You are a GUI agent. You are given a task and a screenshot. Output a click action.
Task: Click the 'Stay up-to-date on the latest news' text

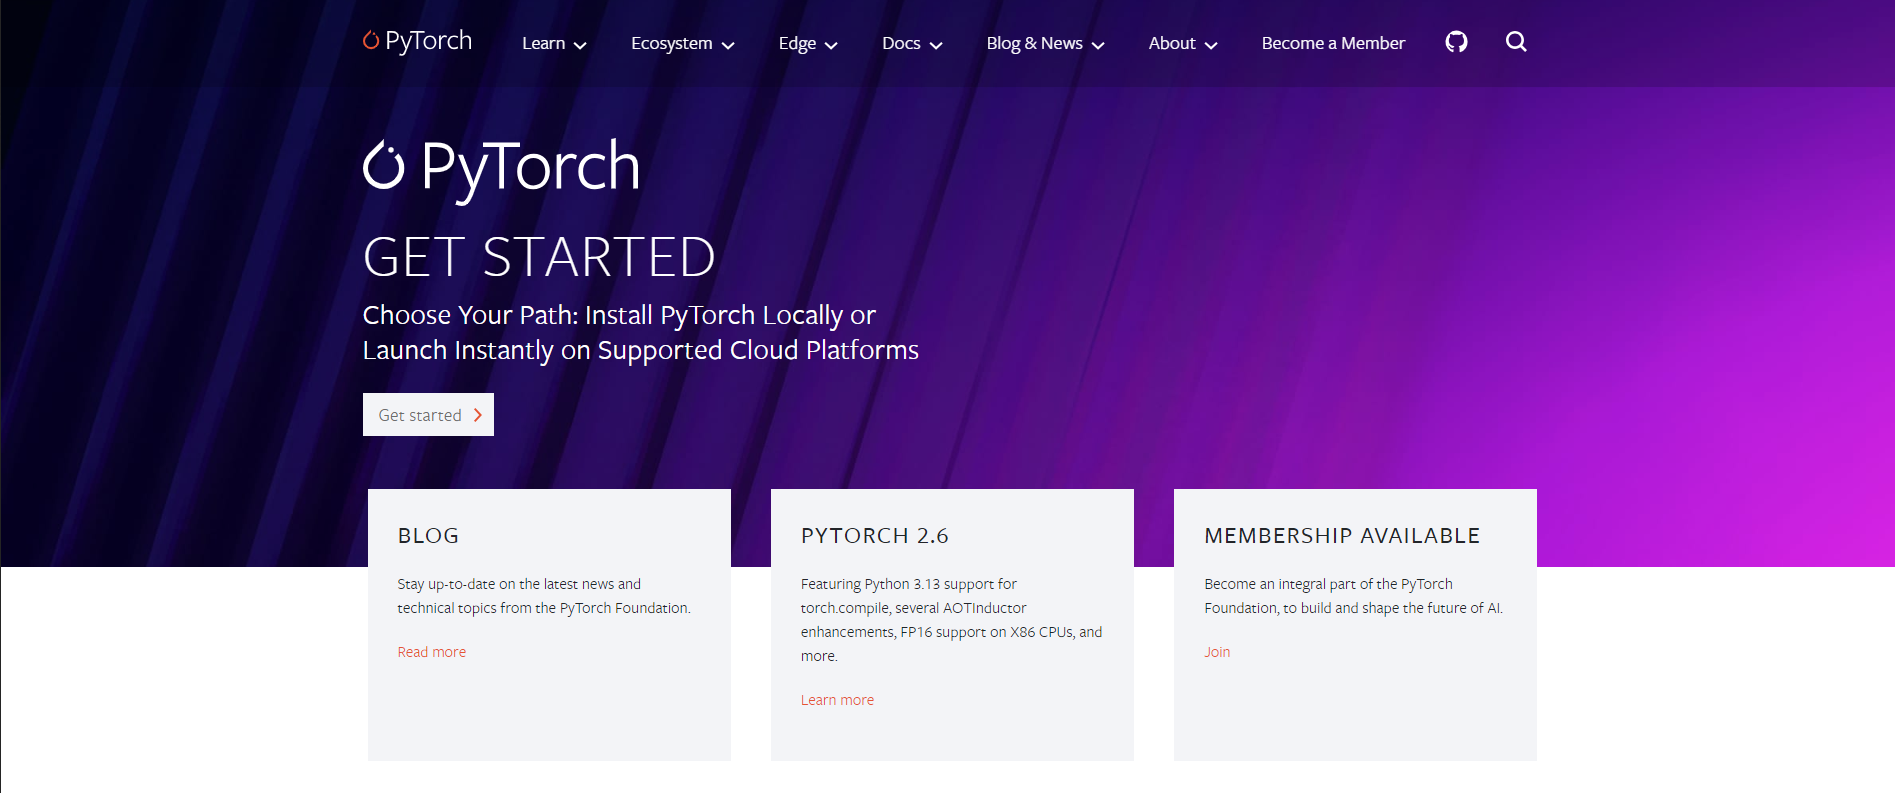click(x=544, y=596)
